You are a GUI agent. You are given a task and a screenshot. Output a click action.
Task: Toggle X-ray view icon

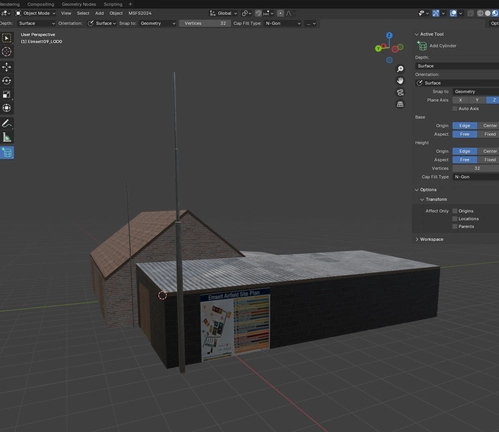470,13
